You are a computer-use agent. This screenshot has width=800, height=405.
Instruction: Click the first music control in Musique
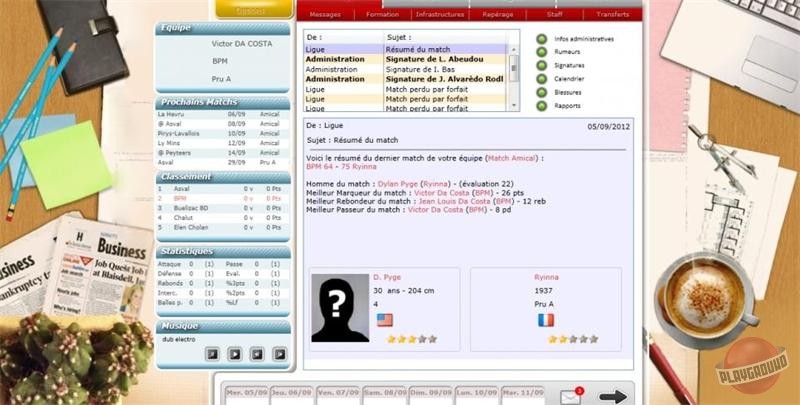pos(212,354)
